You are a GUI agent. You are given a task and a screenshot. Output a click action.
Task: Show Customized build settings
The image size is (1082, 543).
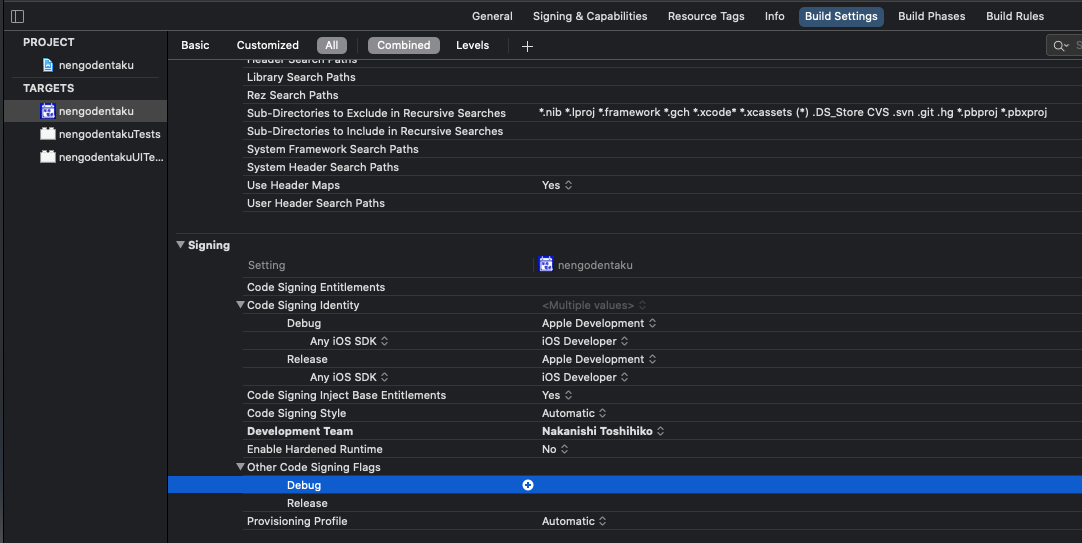pos(268,45)
